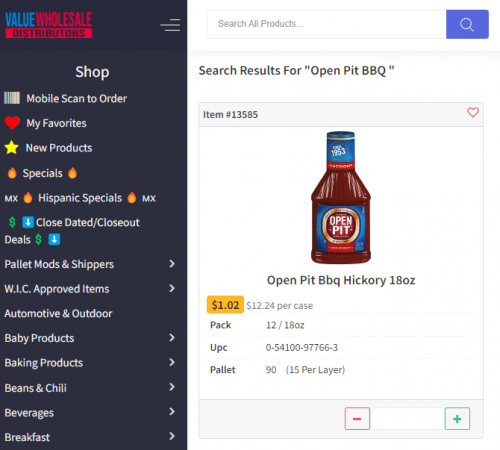Open the Specials menu item
The height and width of the screenshot is (450, 500).
coord(42,173)
